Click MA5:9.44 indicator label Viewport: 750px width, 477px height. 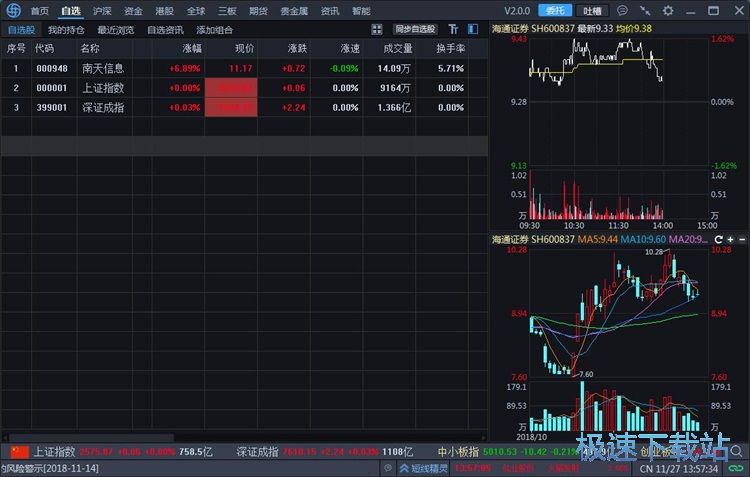[597, 239]
